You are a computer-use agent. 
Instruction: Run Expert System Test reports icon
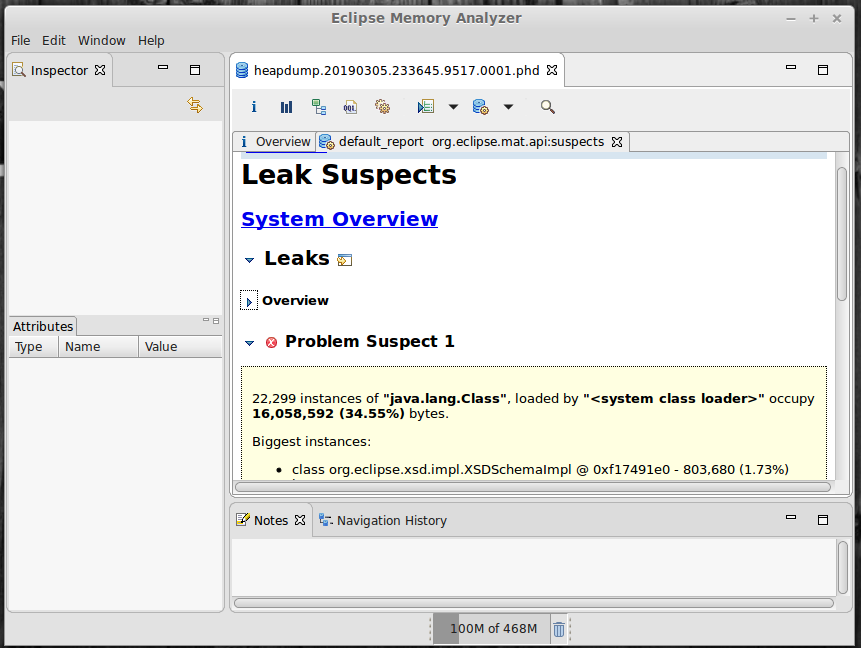[426, 107]
